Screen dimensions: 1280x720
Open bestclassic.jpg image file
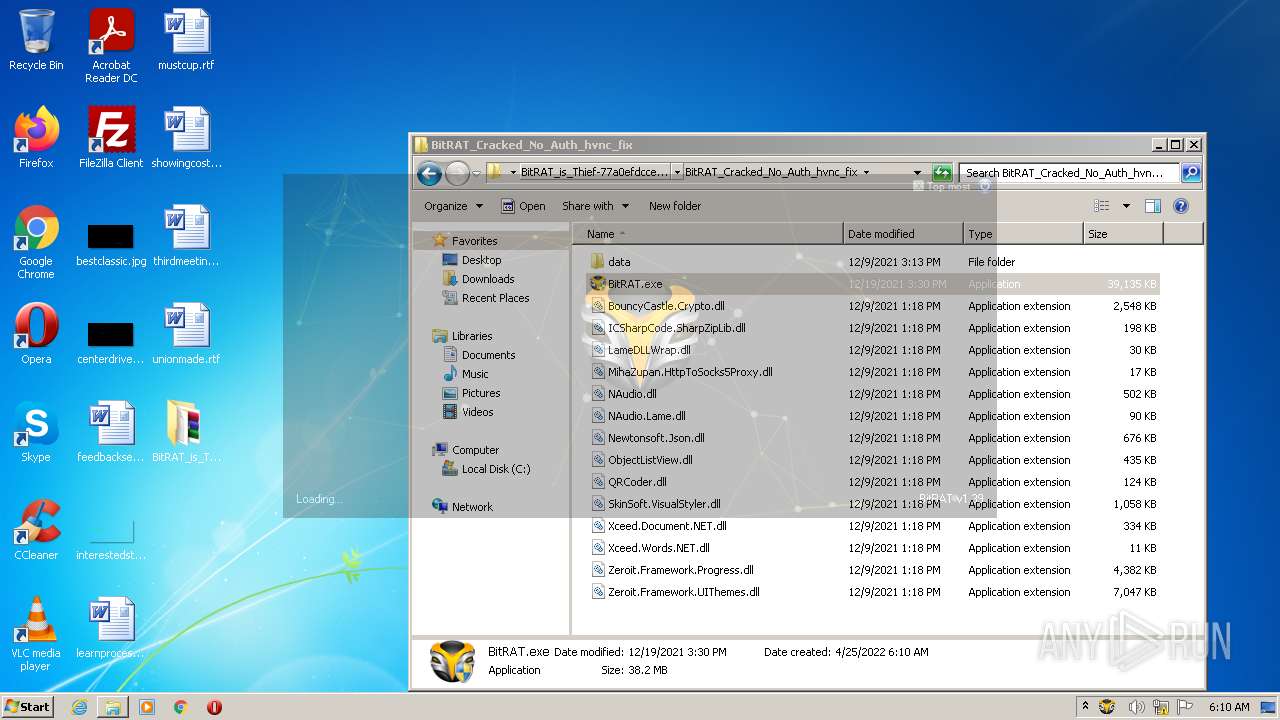click(111, 245)
